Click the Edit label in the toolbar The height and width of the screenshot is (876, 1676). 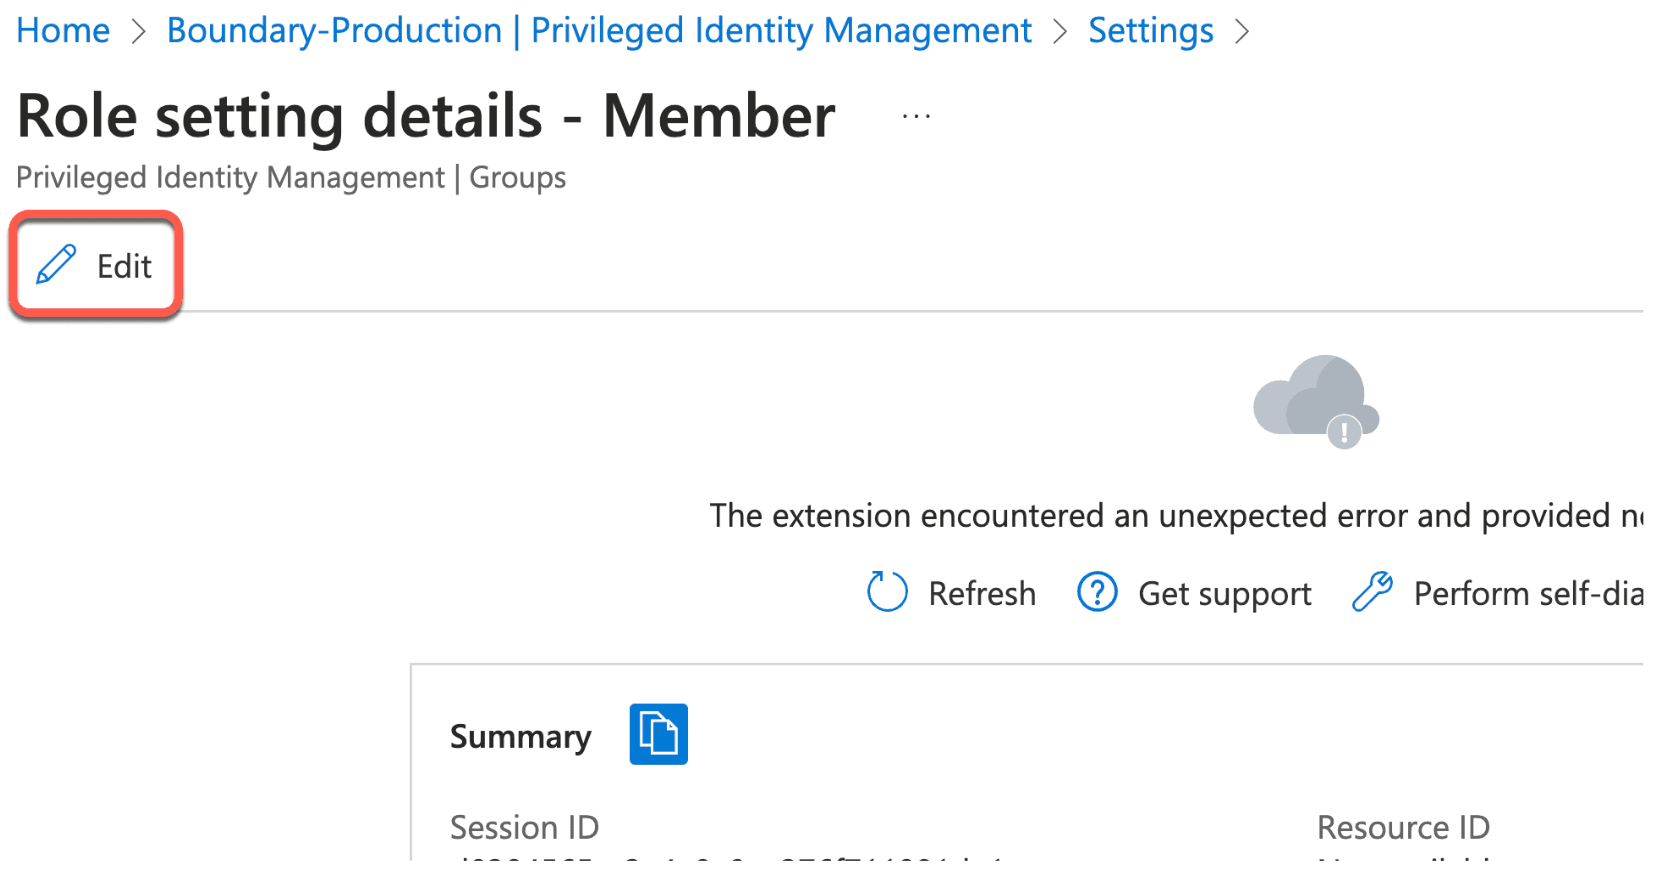(x=124, y=266)
